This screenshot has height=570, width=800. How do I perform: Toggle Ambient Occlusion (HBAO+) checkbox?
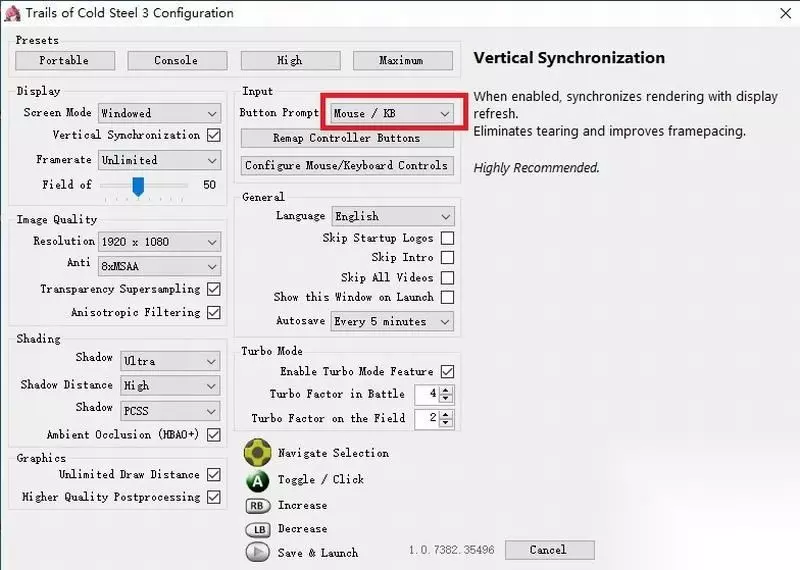(x=214, y=435)
